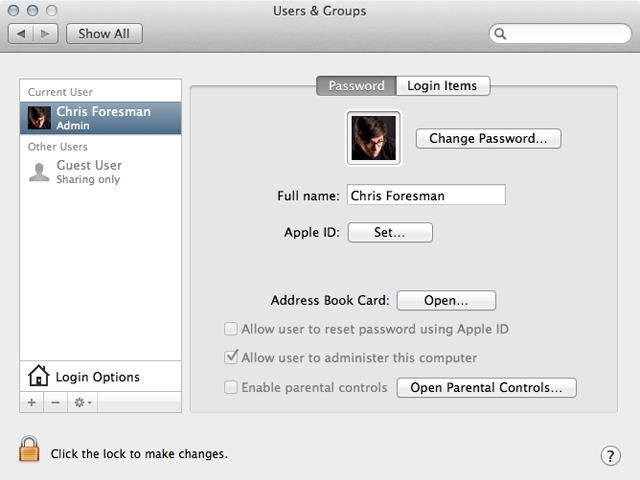Image resolution: width=640 pixels, height=480 pixels.
Task: Click Open Parental Controls button
Action: [x=486, y=387]
